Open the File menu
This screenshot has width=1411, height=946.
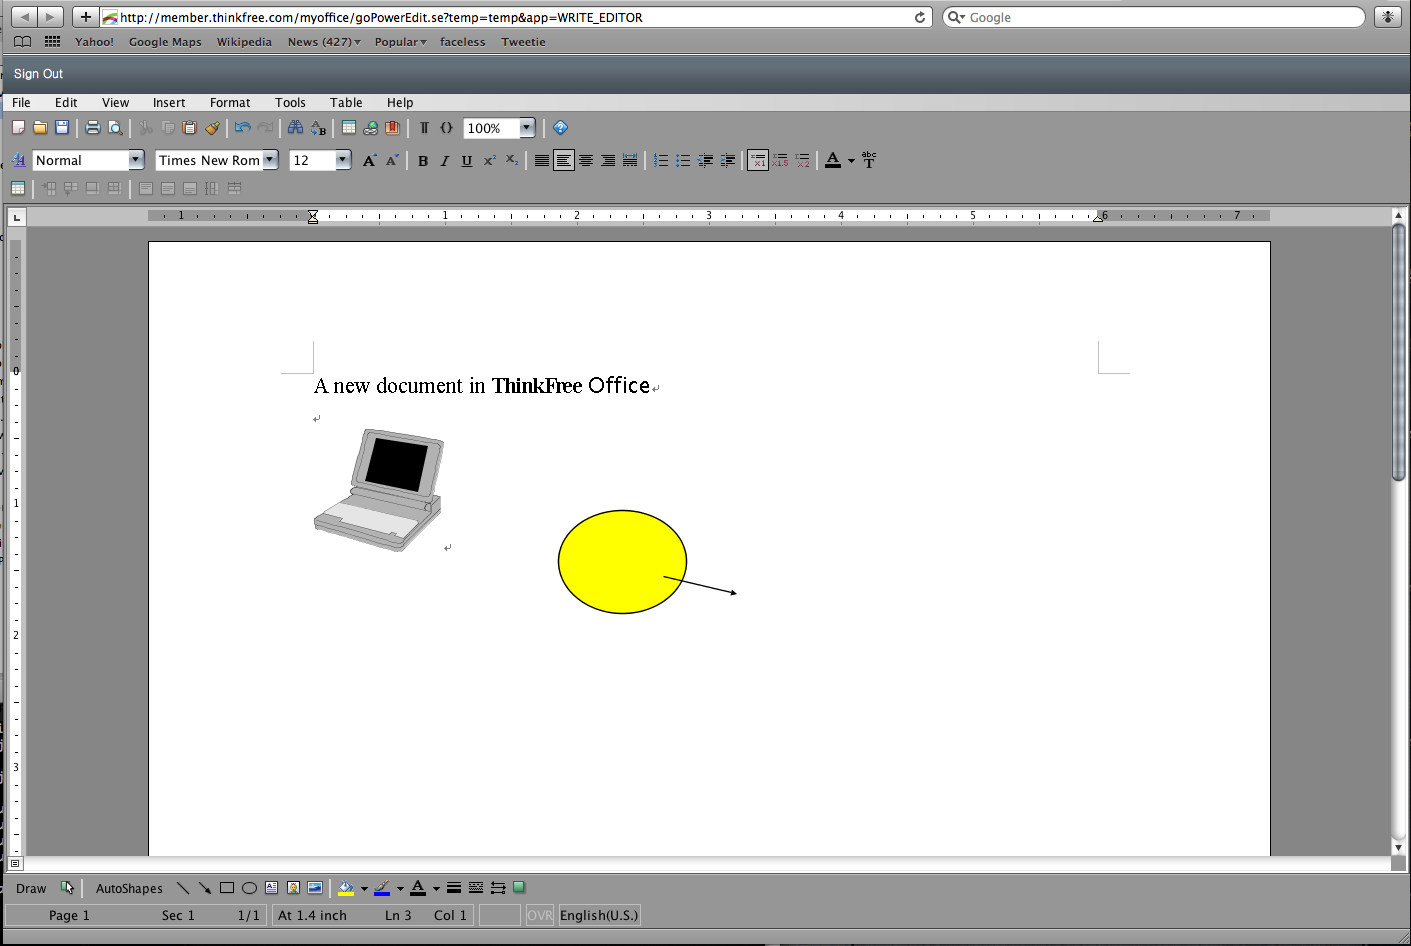(x=21, y=102)
